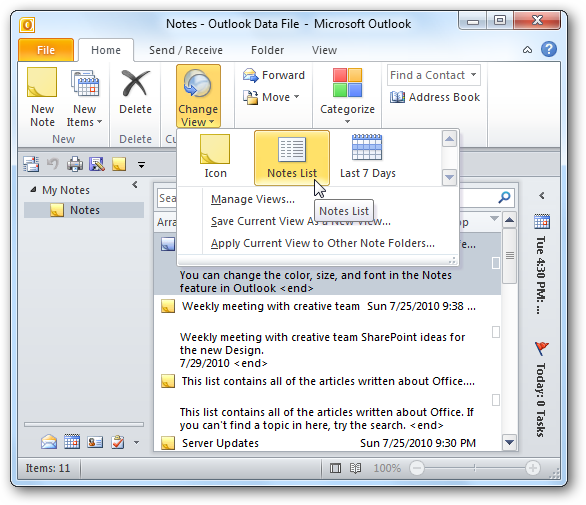Choose Save Current View As a New View

click(300, 221)
